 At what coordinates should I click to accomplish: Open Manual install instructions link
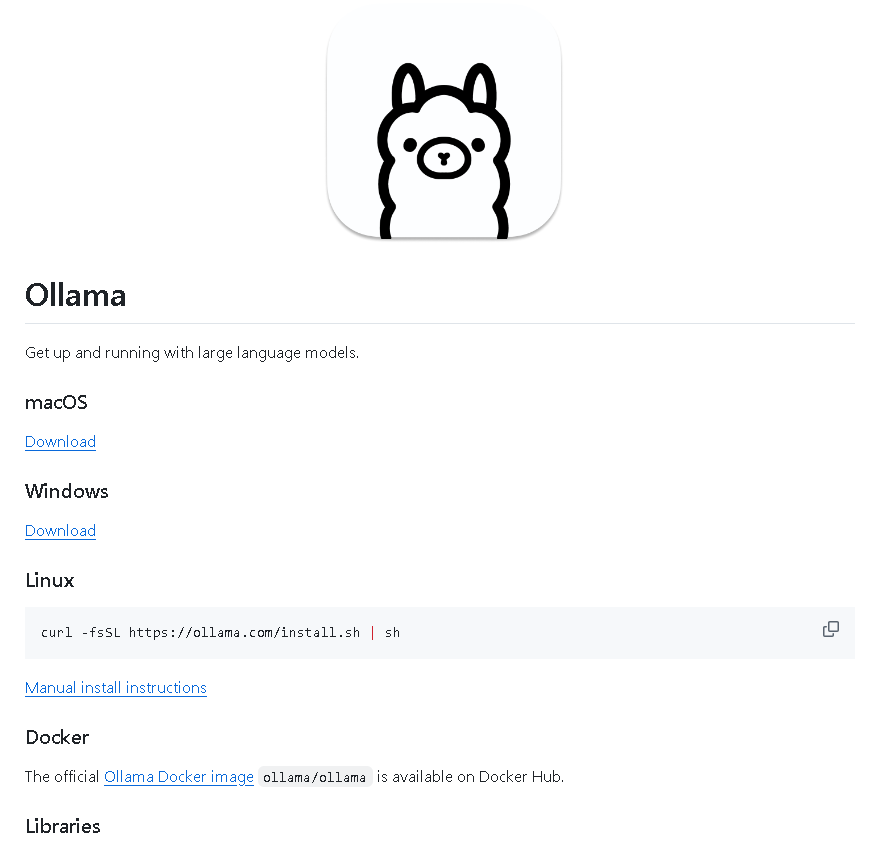[x=116, y=688]
